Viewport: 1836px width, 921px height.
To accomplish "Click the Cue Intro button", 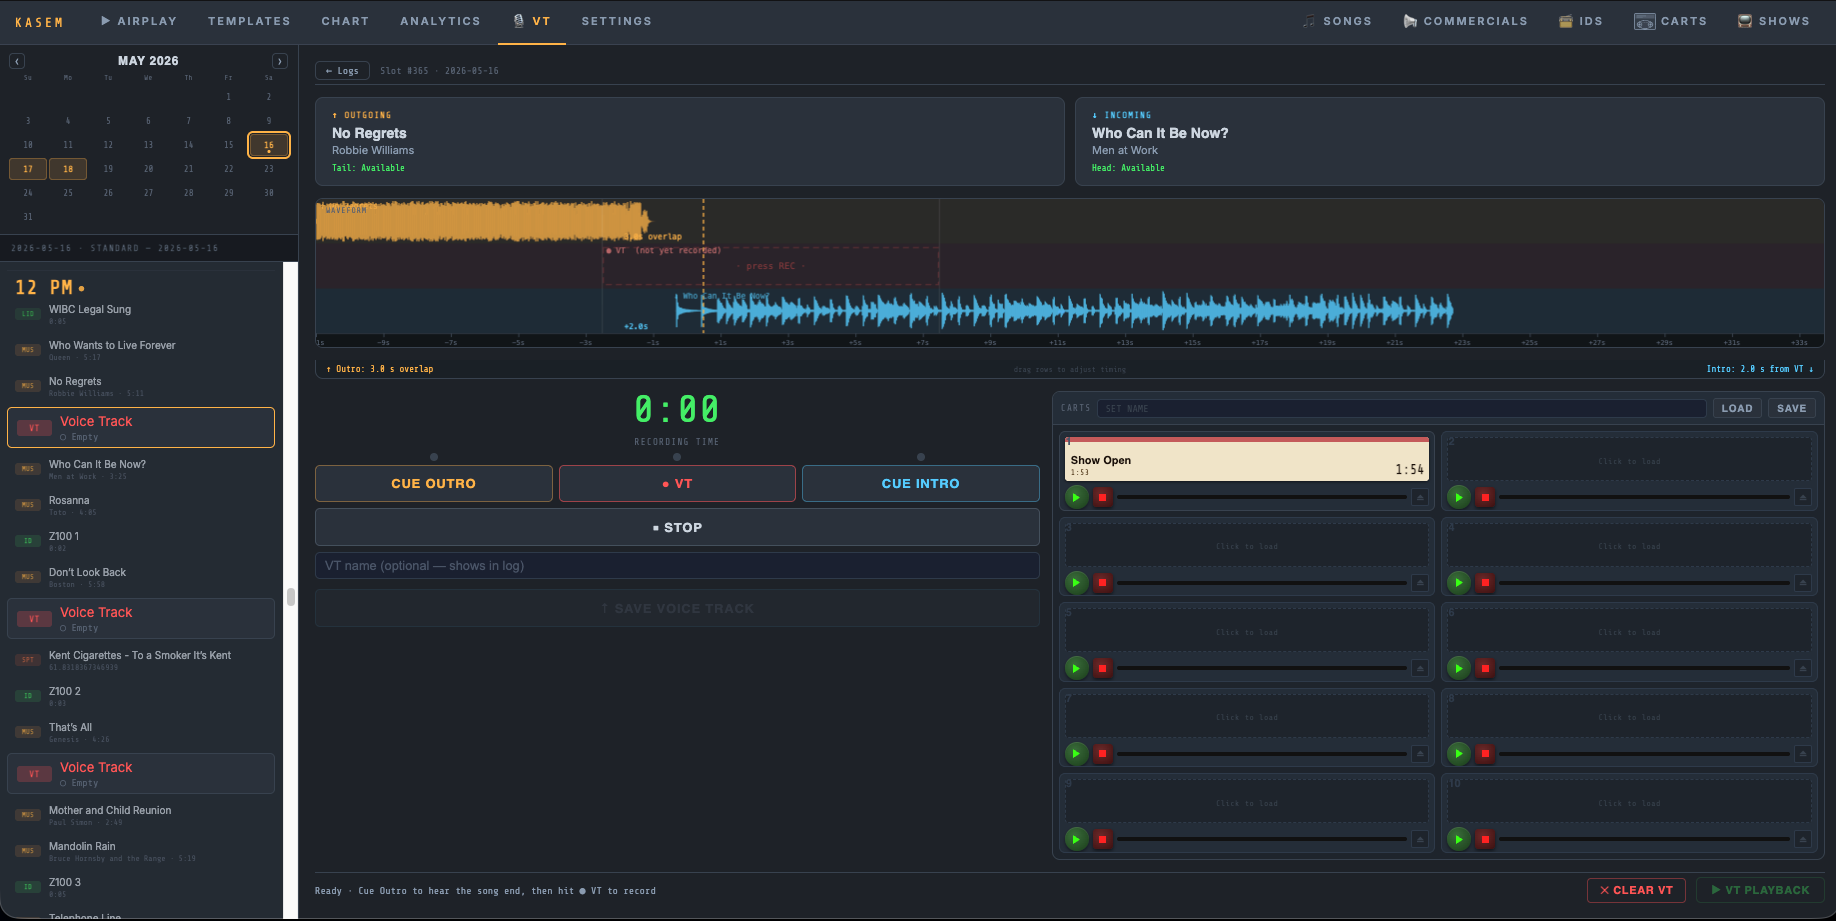I will [x=920, y=484].
